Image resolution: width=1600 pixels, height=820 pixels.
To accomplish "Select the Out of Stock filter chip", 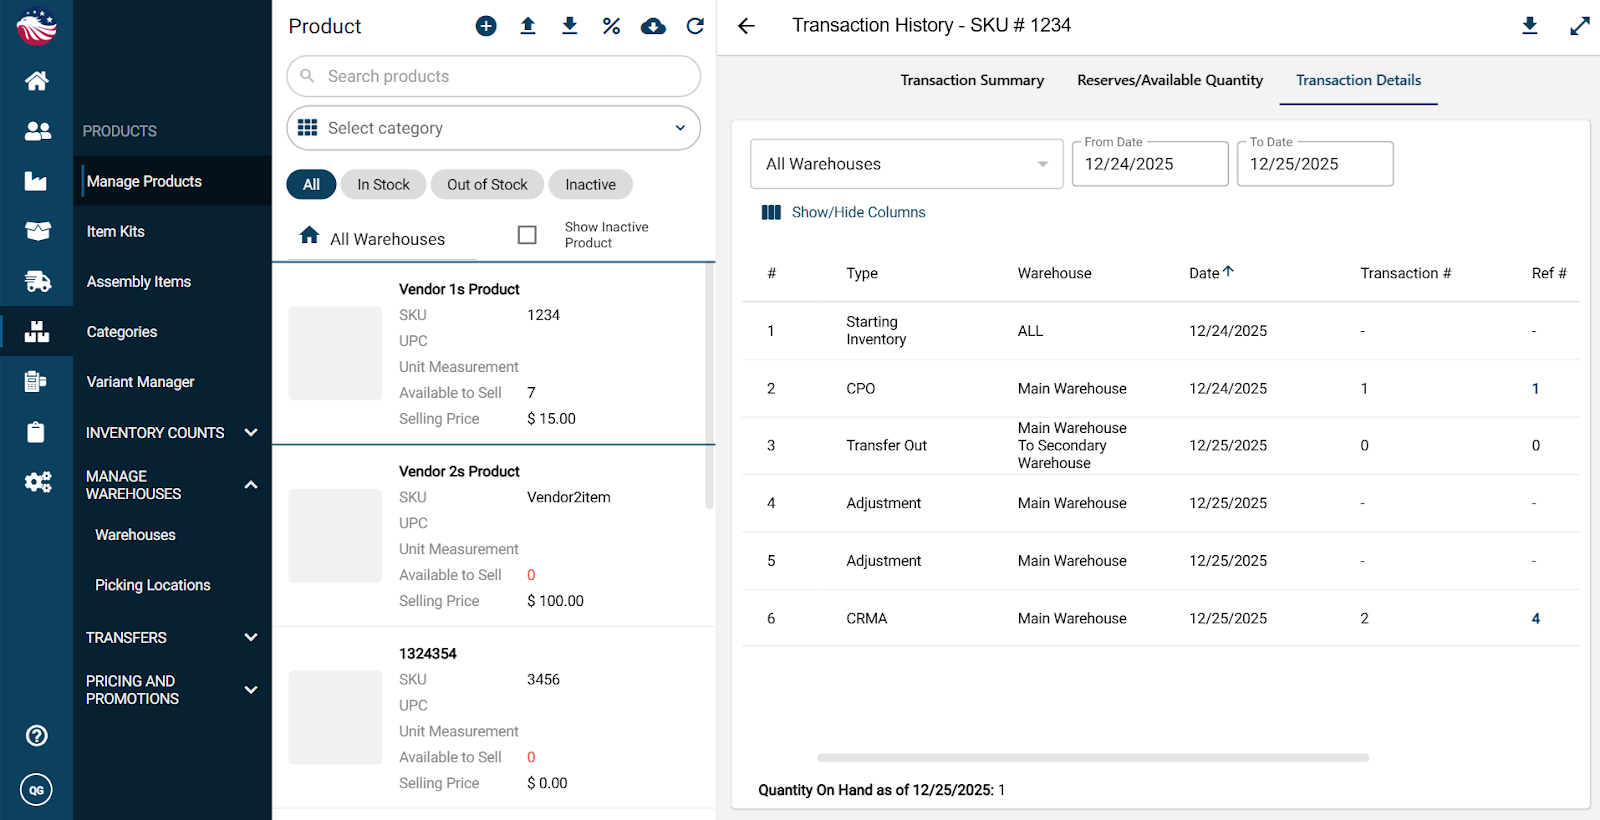I will pyautogui.click(x=487, y=185).
